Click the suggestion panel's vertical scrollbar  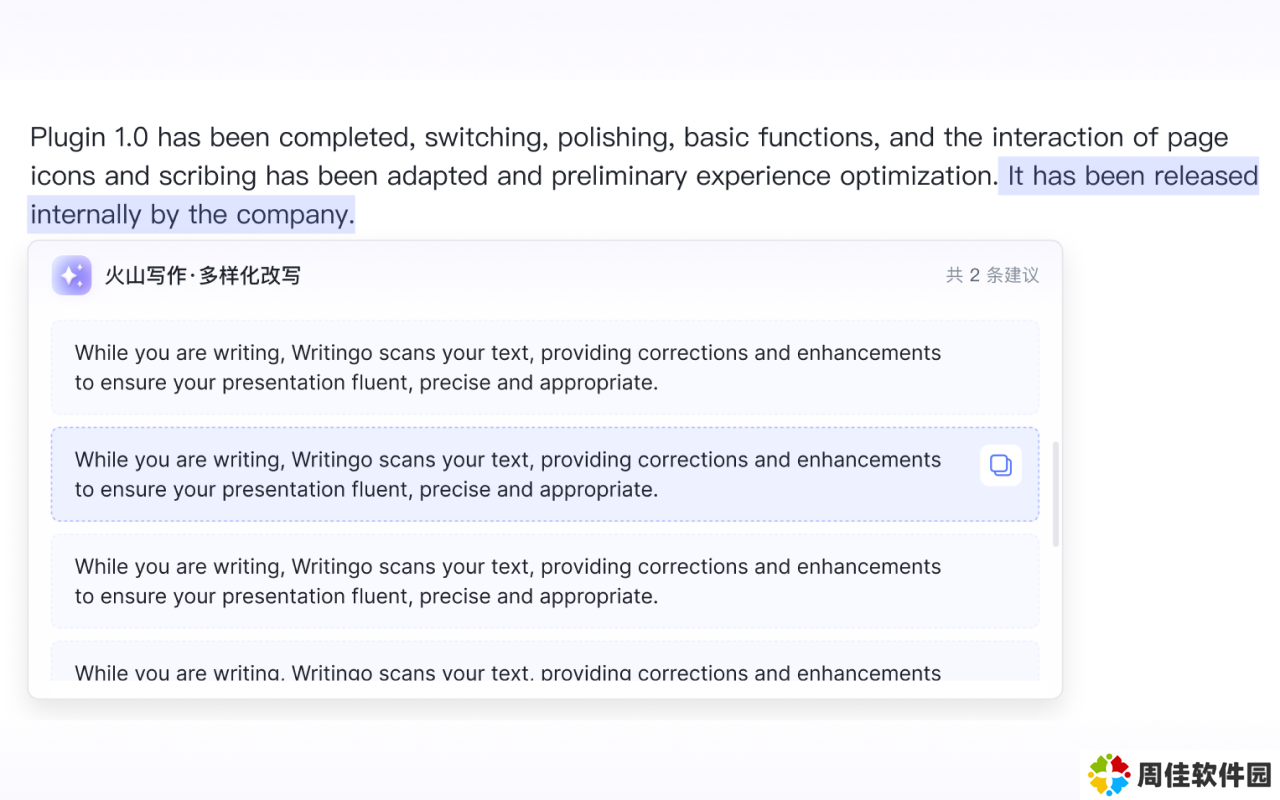tap(1056, 494)
